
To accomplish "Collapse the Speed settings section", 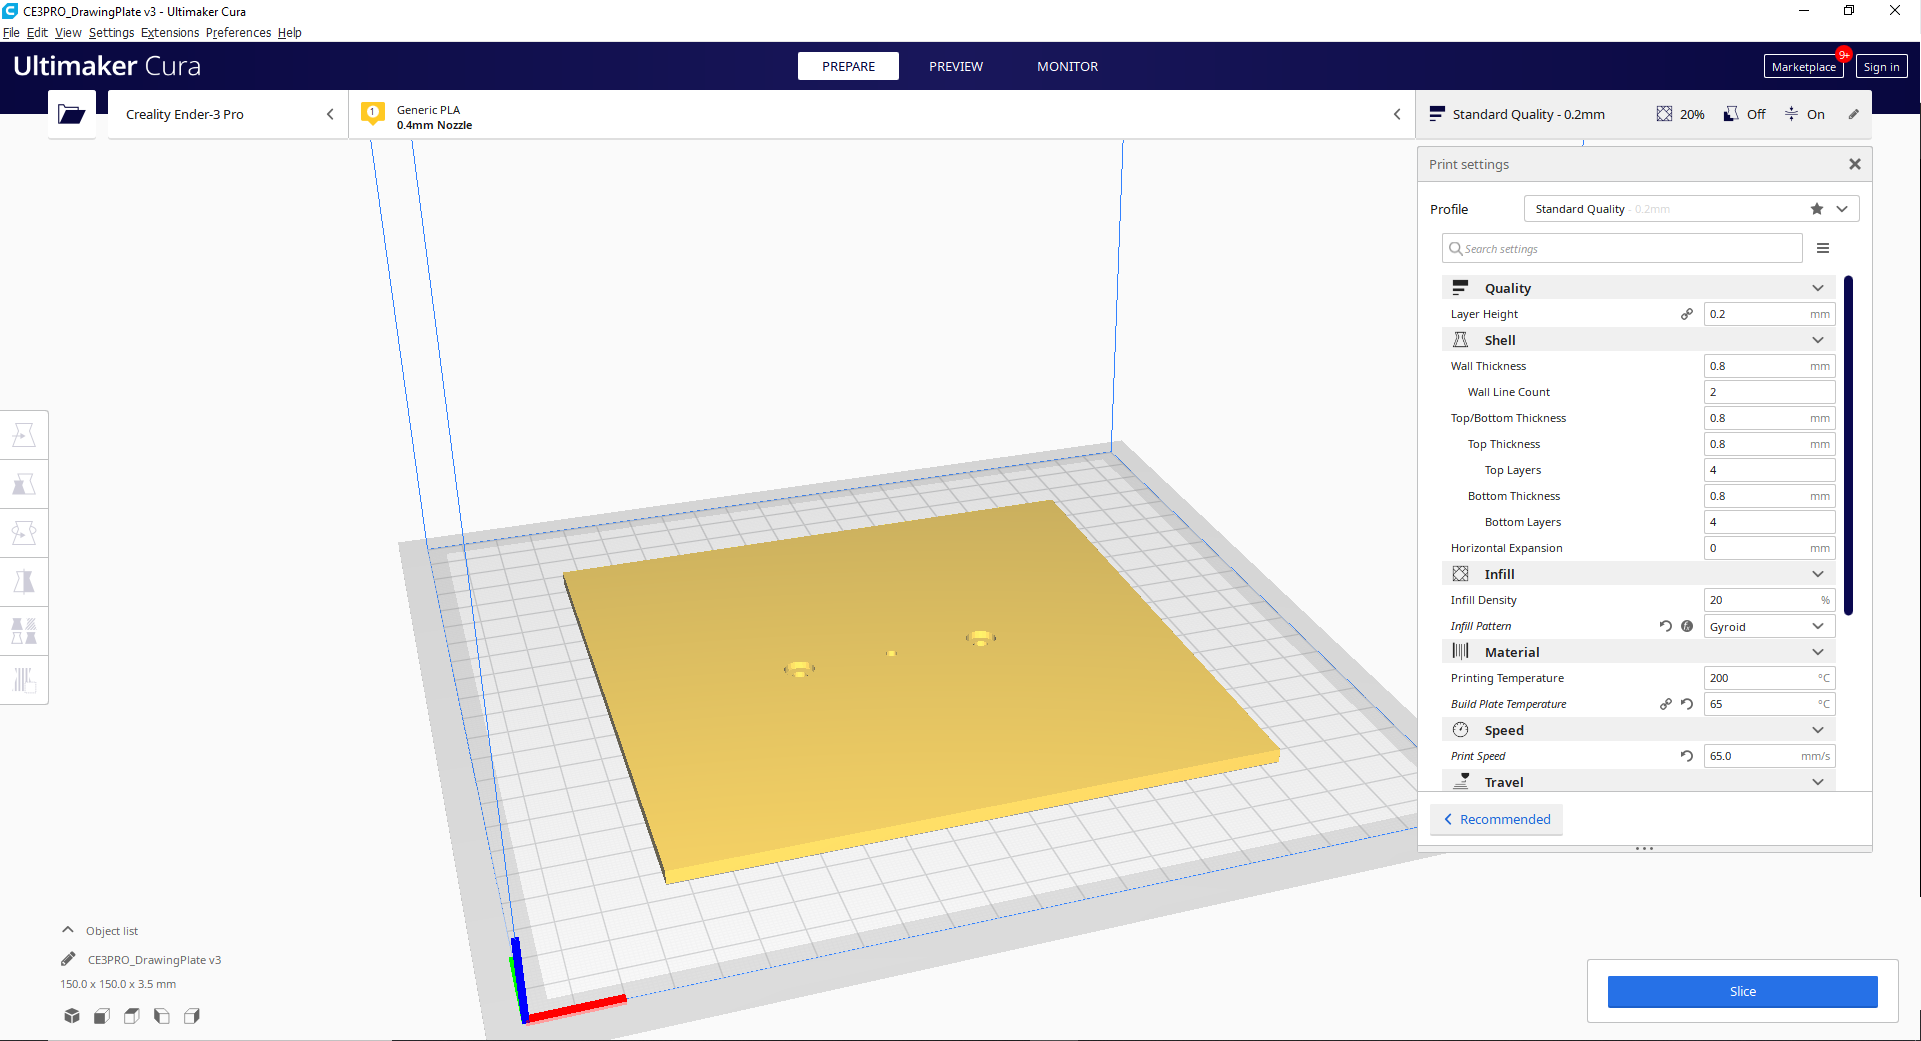I will [x=1638, y=730].
